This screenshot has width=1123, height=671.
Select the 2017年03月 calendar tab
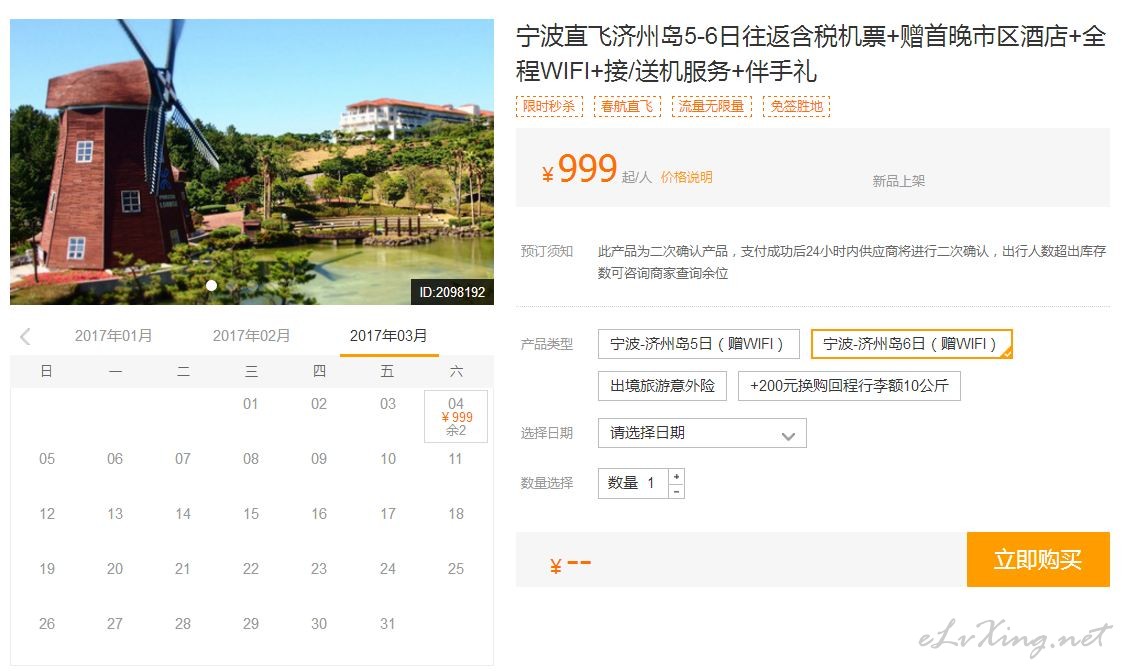389,336
